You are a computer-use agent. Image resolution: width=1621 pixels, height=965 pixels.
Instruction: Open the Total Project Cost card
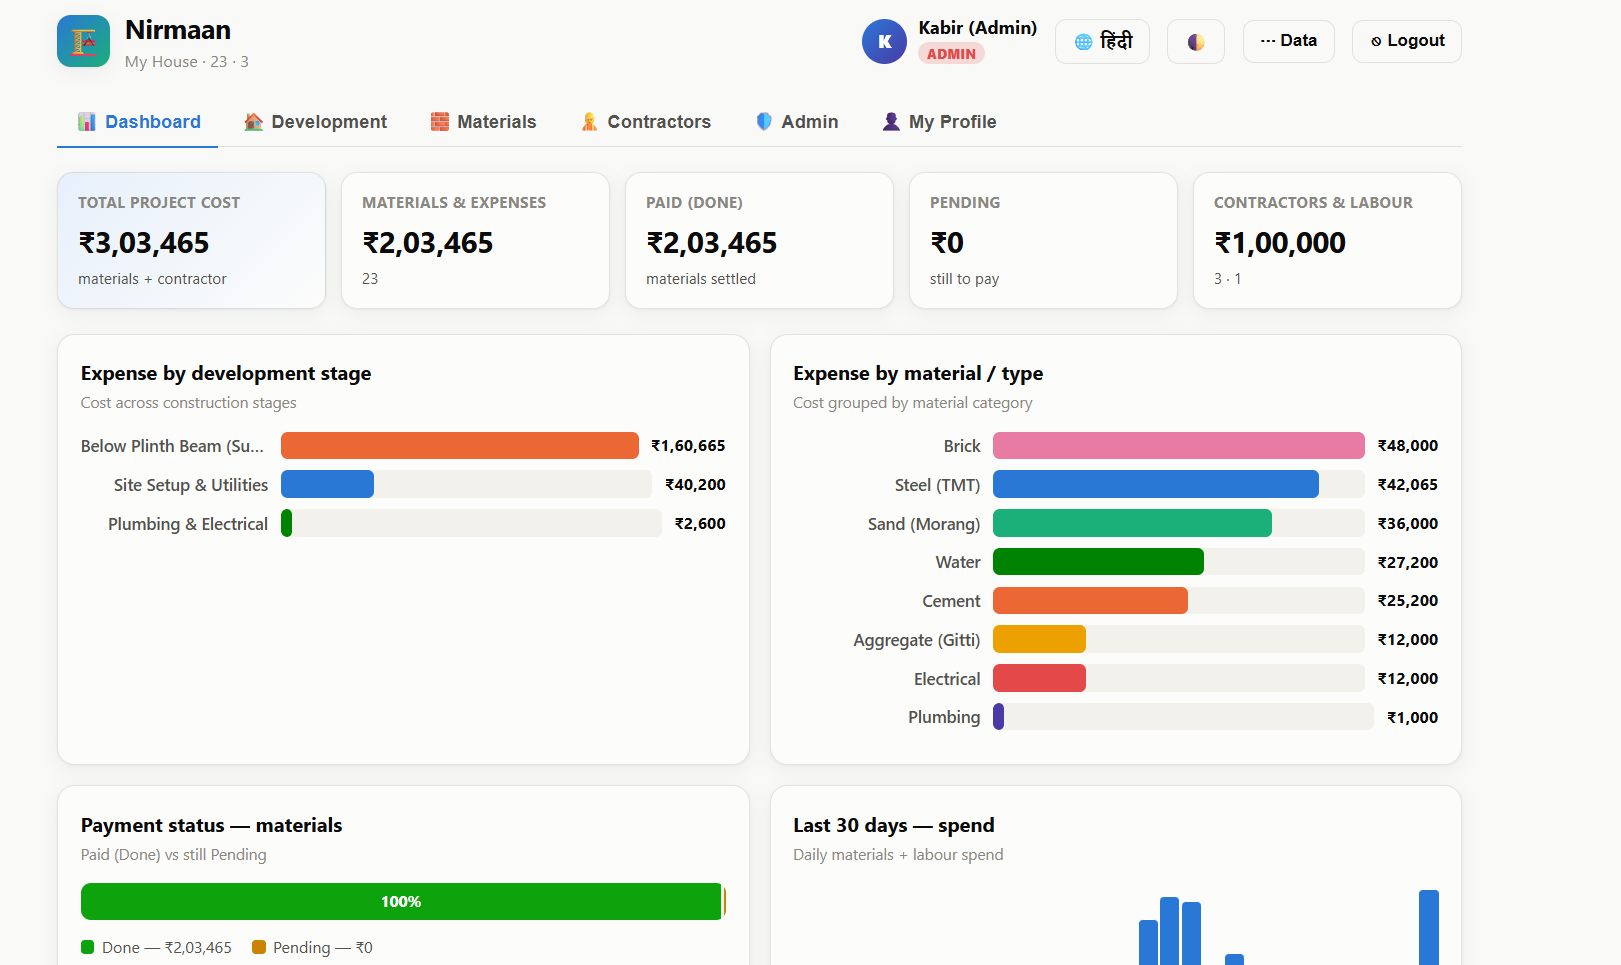point(191,241)
